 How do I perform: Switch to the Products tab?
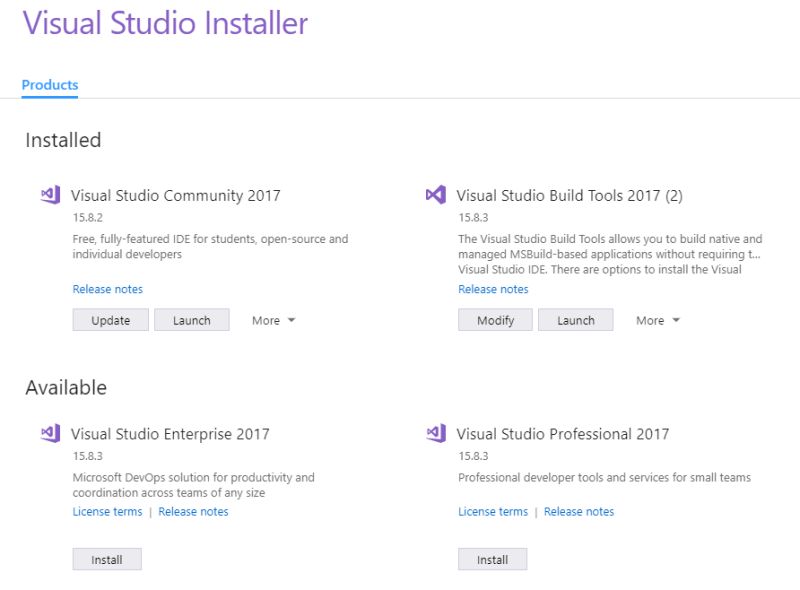[49, 85]
